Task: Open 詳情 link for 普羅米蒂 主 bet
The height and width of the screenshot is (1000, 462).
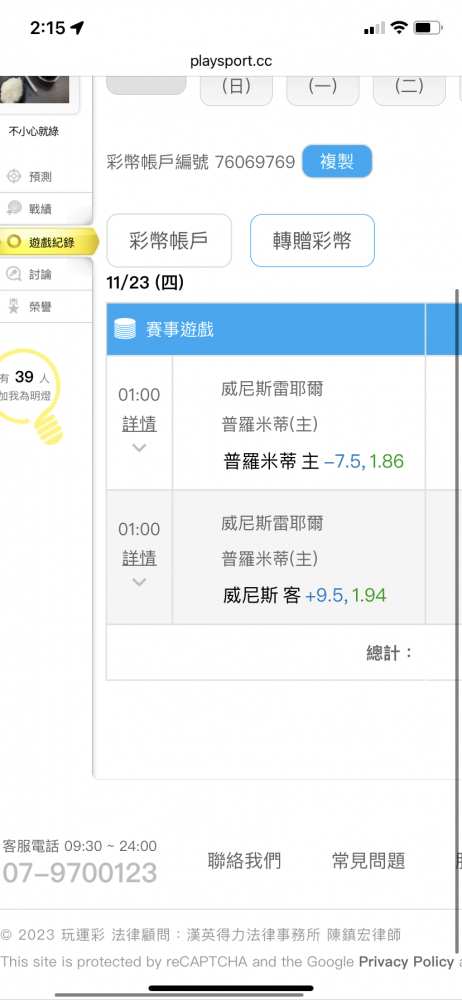Action: [139, 424]
